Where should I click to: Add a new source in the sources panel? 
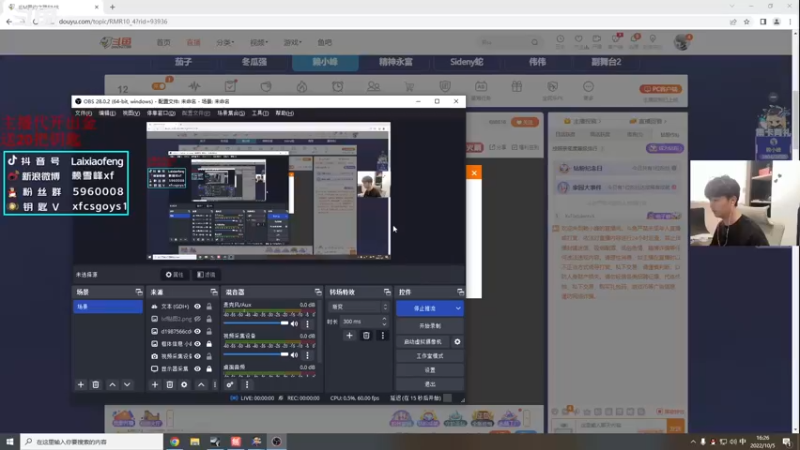[155, 385]
